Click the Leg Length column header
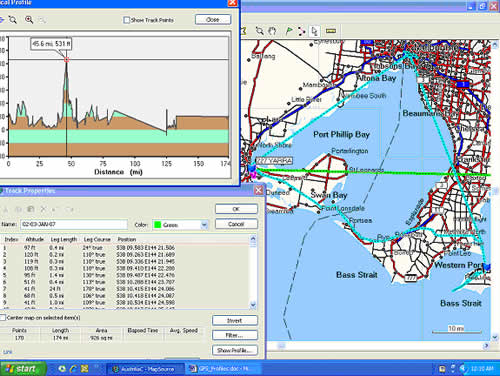Image resolution: width=500 pixels, height=376 pixels. click(x=64, y=239)
